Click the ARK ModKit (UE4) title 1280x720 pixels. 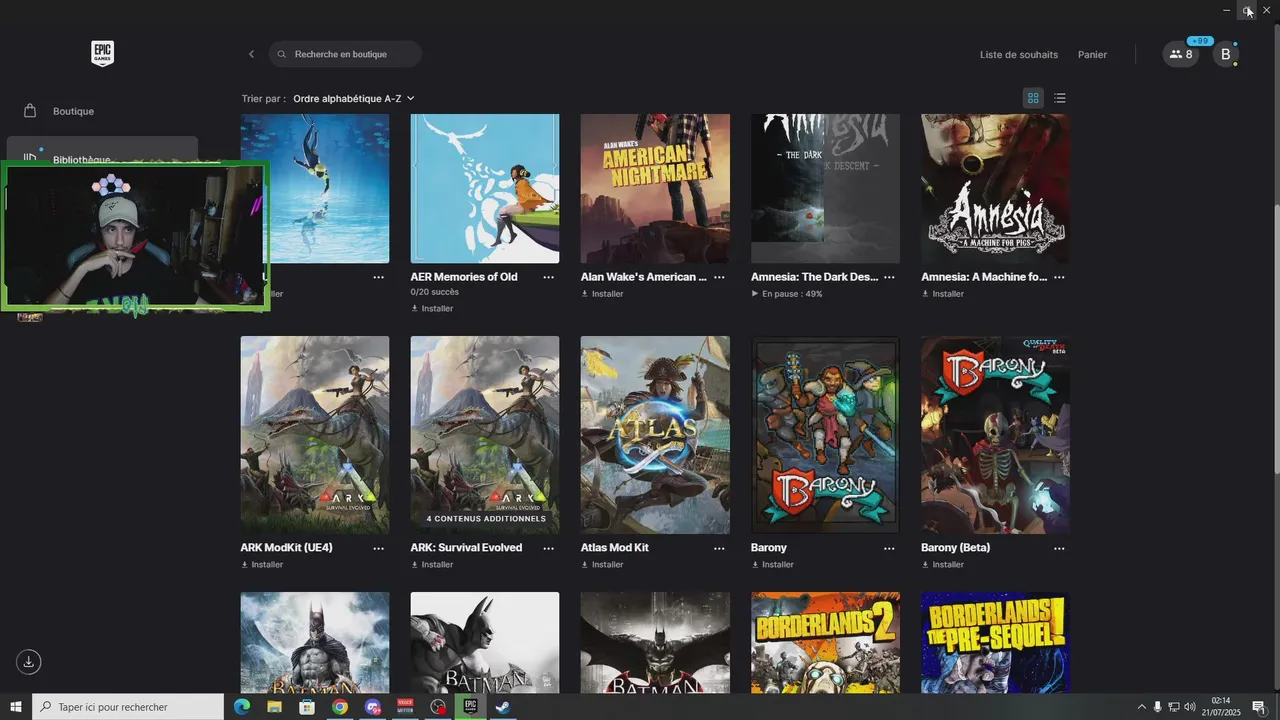click(x=286, y=548)
